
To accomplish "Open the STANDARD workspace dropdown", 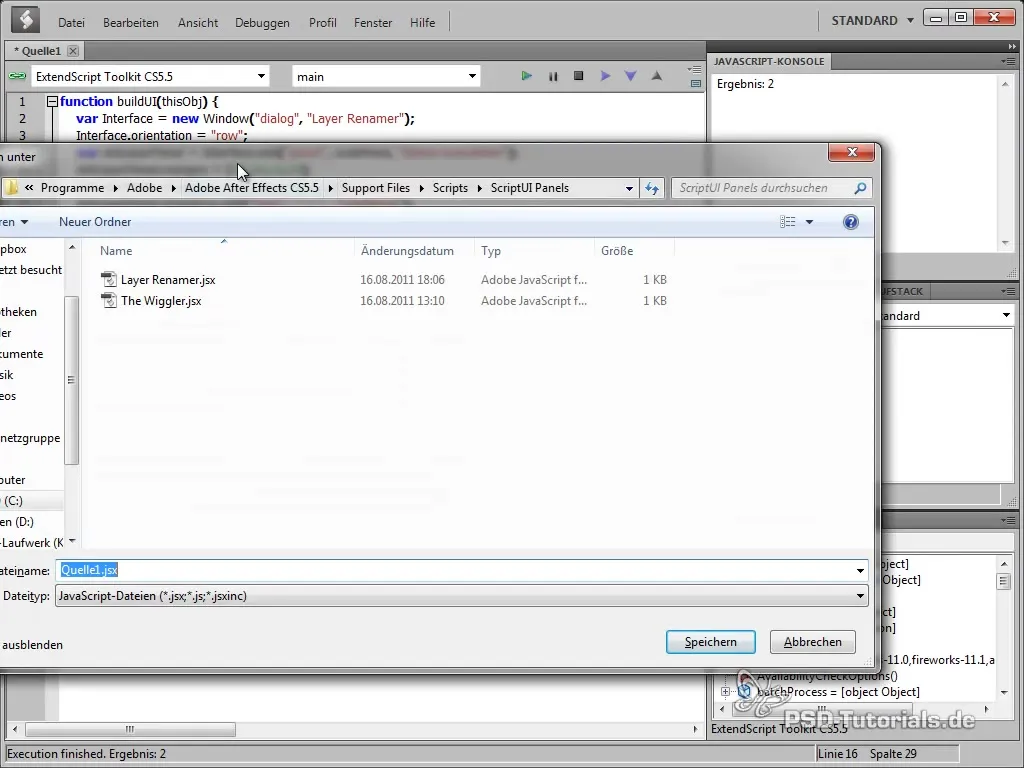I will [872, 20].
